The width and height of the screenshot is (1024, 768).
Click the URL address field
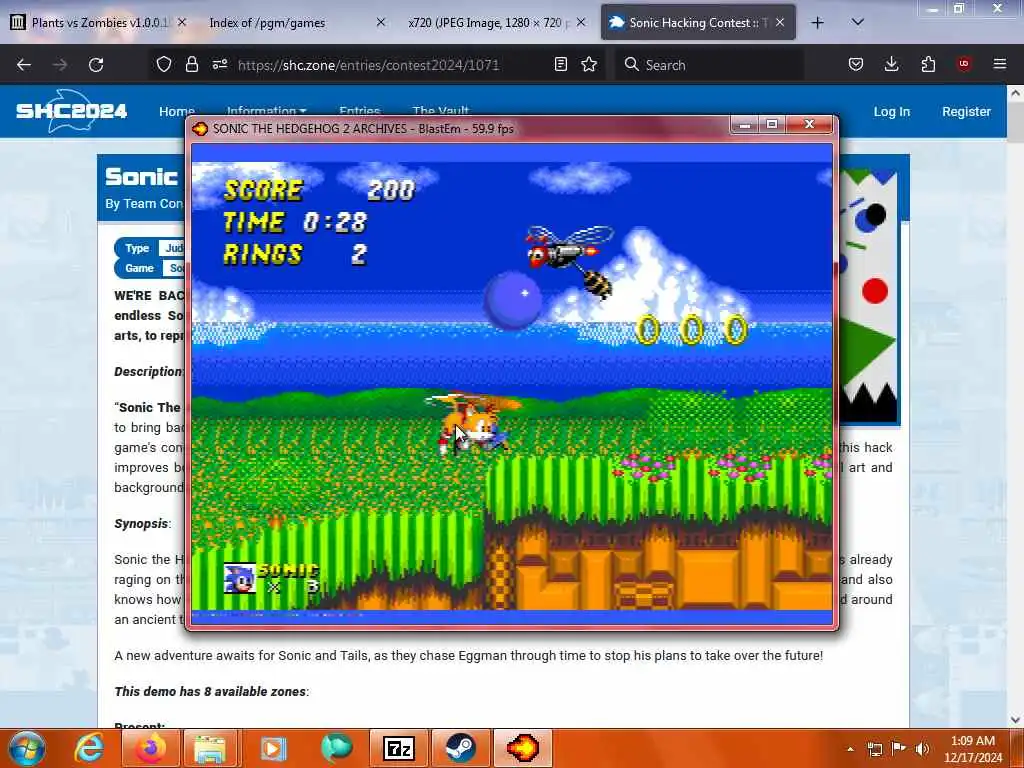tap(368, 65)
